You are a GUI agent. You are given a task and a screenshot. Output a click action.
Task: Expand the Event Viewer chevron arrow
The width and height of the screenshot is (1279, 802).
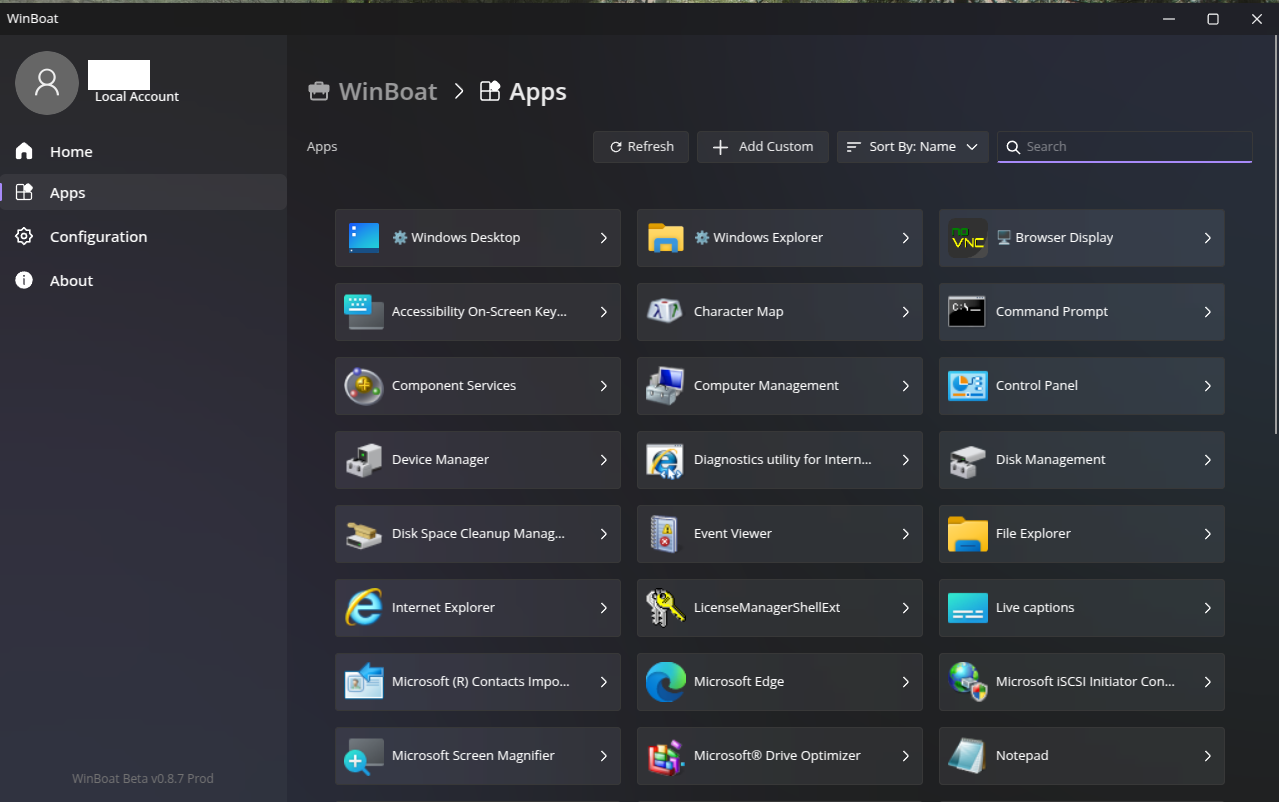coord(905,534)
